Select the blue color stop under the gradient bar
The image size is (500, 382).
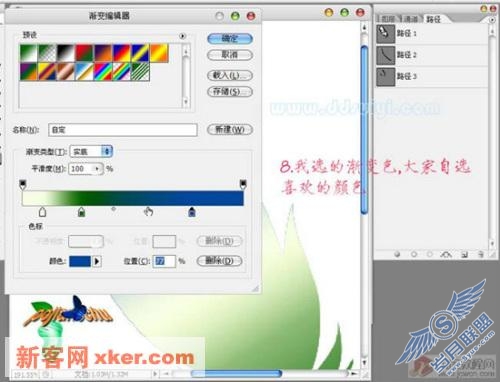click(x=192, y=211)
